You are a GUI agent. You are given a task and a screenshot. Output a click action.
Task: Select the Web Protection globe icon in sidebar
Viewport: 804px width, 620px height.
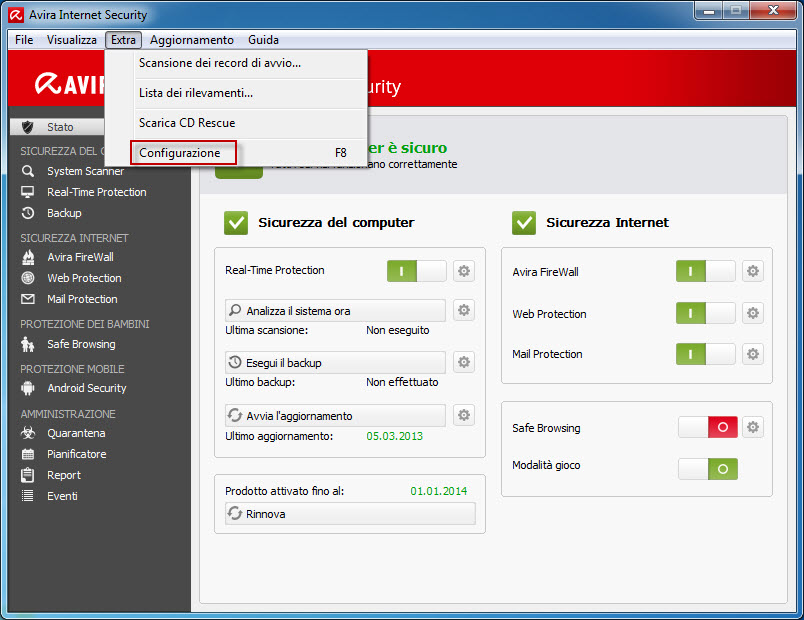coord(28,278)
